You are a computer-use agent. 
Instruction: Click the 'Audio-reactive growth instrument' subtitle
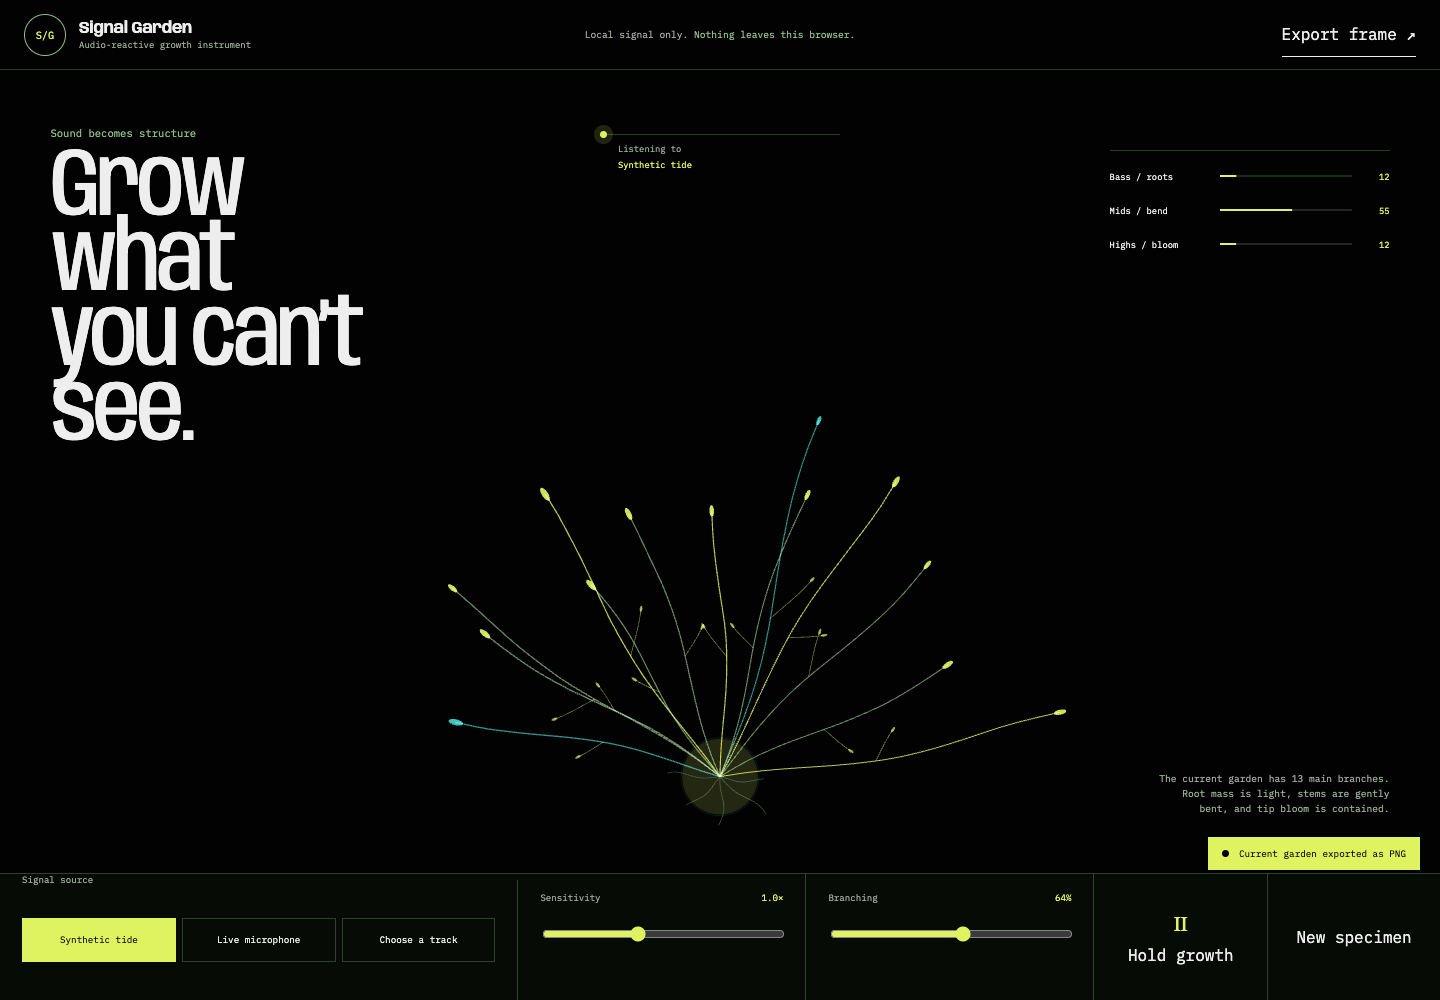click(165, 45)
